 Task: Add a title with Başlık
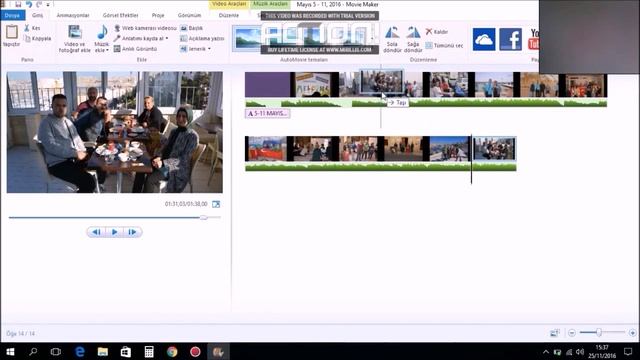pos(191,28)
